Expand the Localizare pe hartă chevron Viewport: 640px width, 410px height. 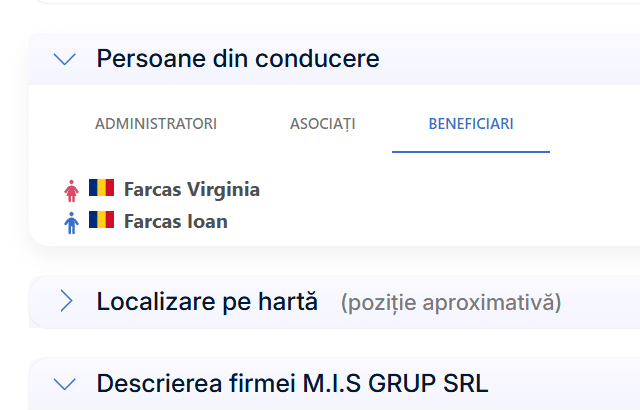point(66,301)
